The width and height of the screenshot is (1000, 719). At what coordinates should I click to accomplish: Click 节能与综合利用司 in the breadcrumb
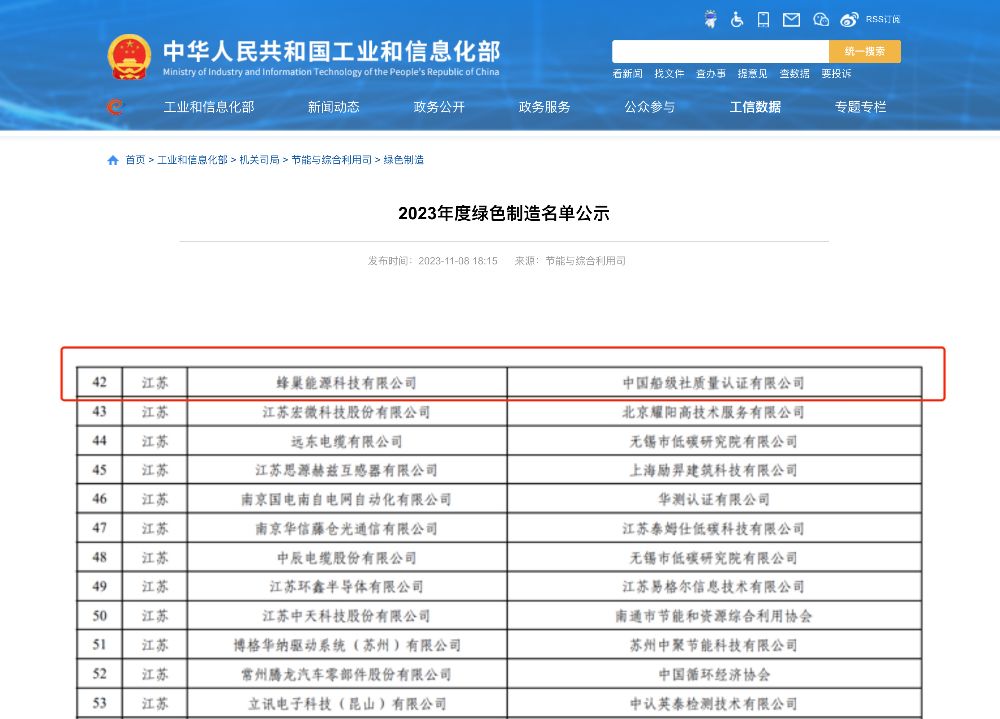pyautogui.click(x=332, y=160)
